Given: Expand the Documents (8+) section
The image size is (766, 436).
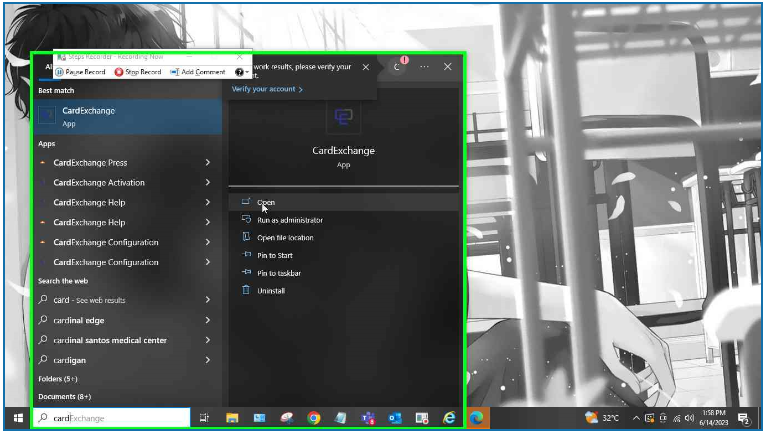Looking at the screenshot, I should (64, 396).
